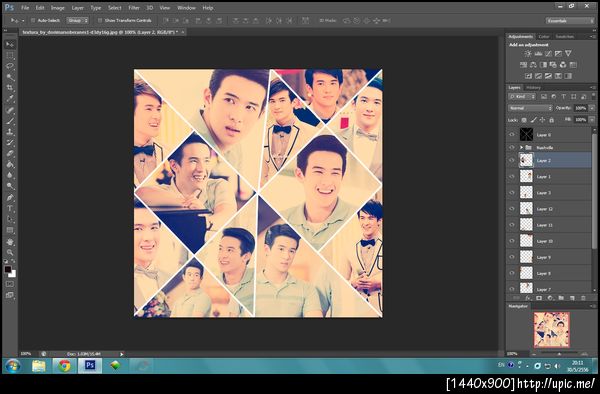Open the Filter menu
Viewport: 600px width, 394px height.
[134, 8]
